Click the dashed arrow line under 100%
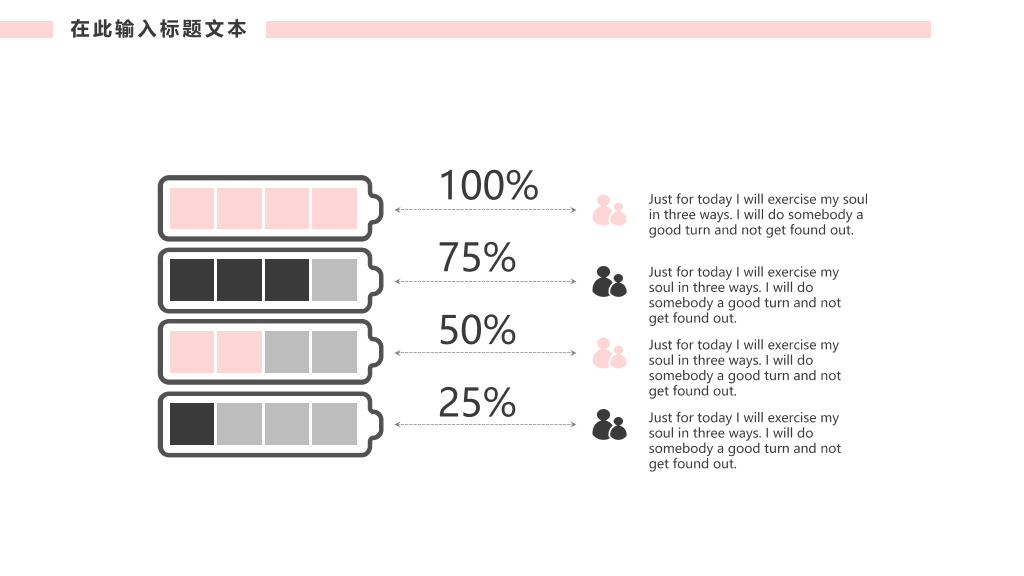The image size is (1024, 576). [x=485, y=210]
